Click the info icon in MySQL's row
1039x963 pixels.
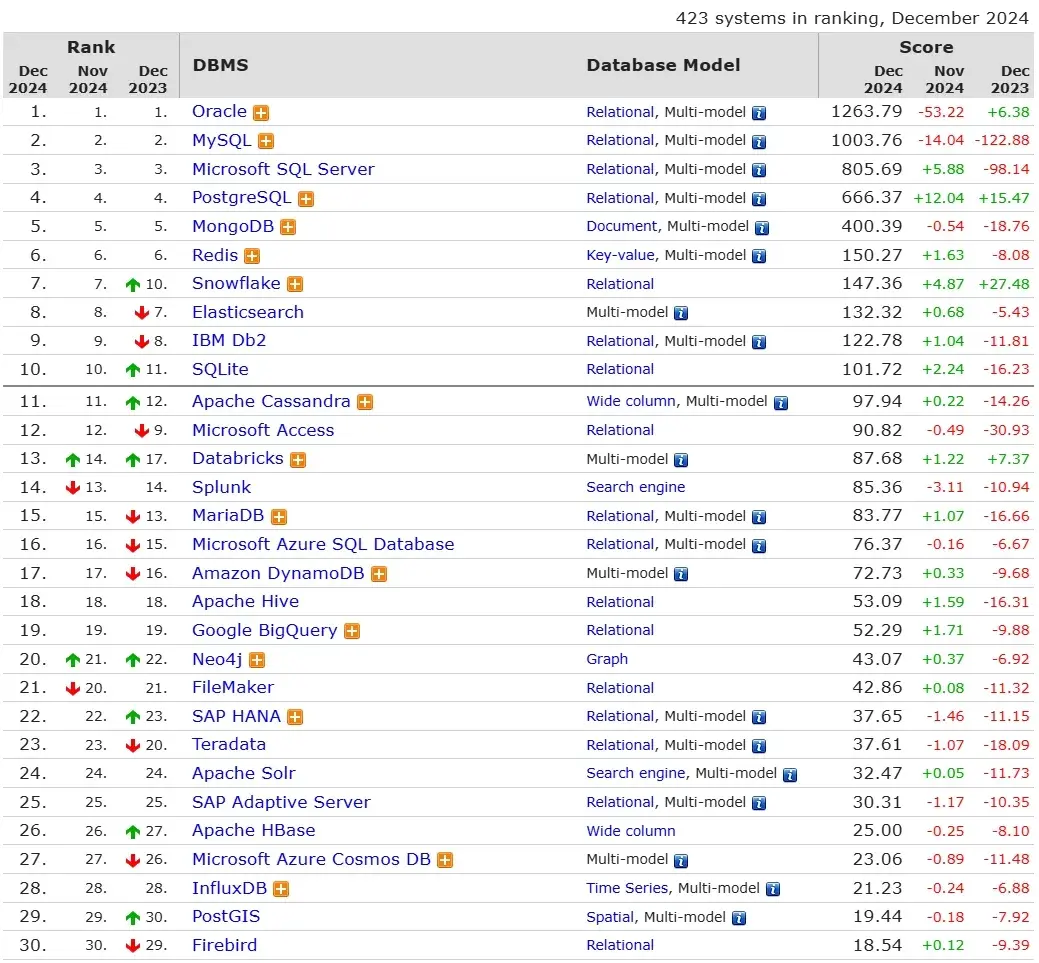pos(759,142)
